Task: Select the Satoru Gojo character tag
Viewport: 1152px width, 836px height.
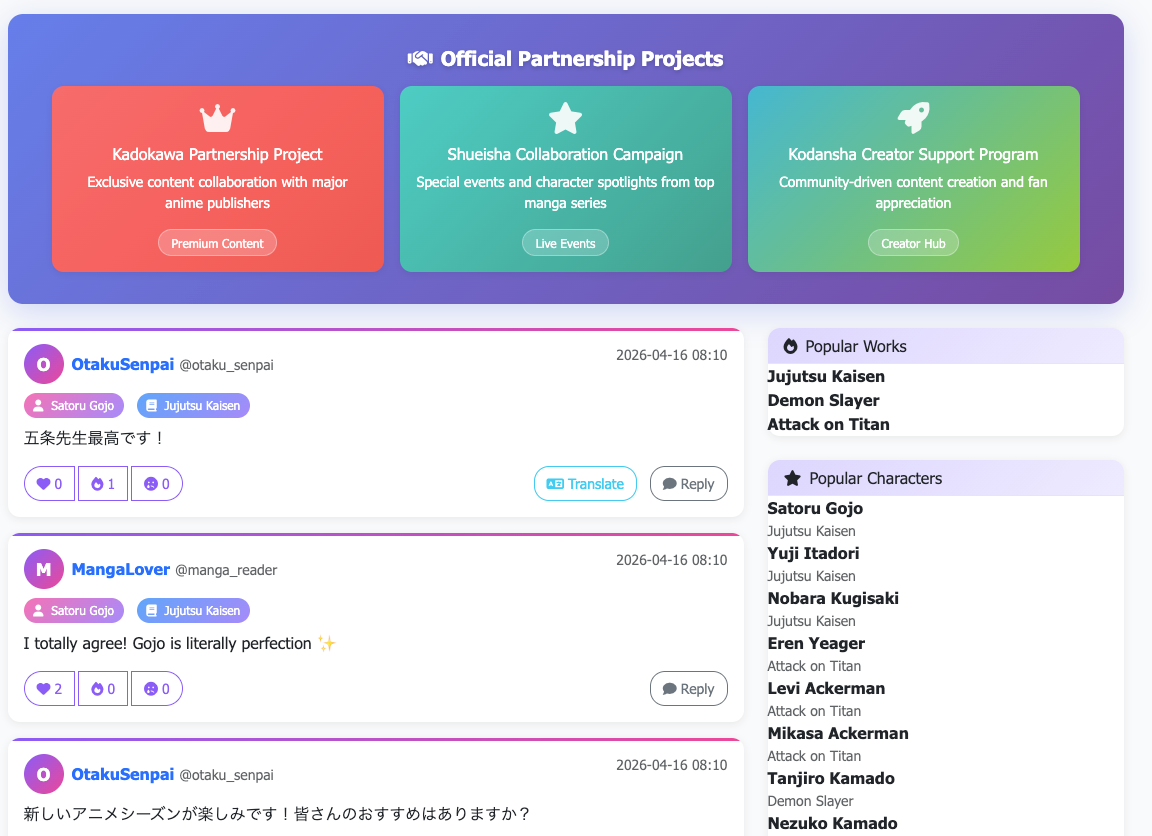Action: point(73,405)
